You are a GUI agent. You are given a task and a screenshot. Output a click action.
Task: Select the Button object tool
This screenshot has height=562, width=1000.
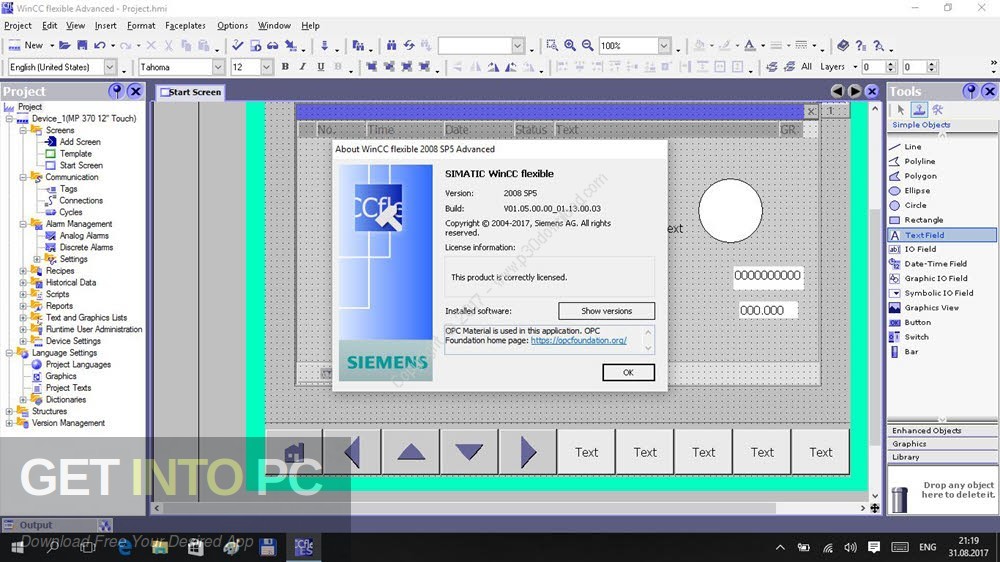point(917,323)
